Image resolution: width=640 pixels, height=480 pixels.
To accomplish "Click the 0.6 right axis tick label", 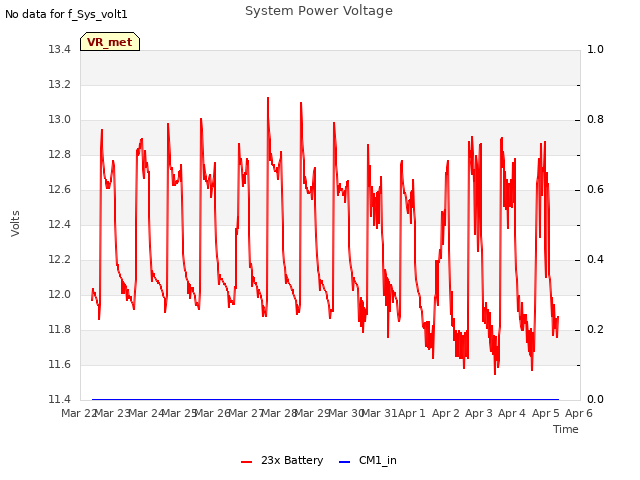I will (595, 189).
